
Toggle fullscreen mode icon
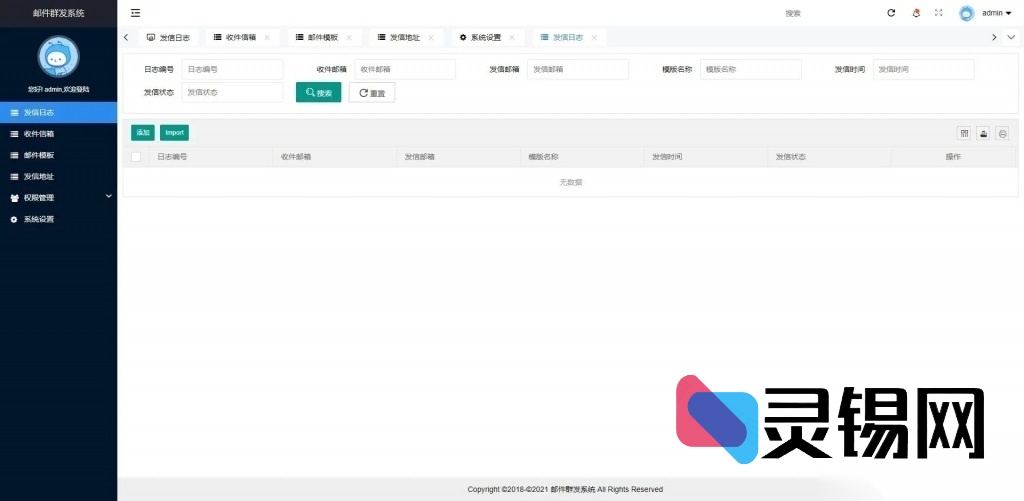click(x=939, y=13)
